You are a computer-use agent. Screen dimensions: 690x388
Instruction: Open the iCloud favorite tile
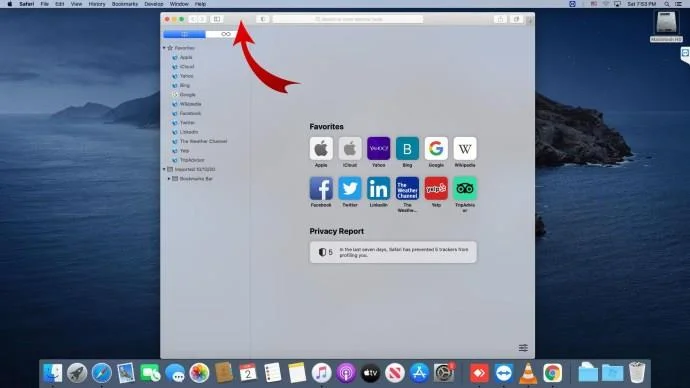coord(350,148)
